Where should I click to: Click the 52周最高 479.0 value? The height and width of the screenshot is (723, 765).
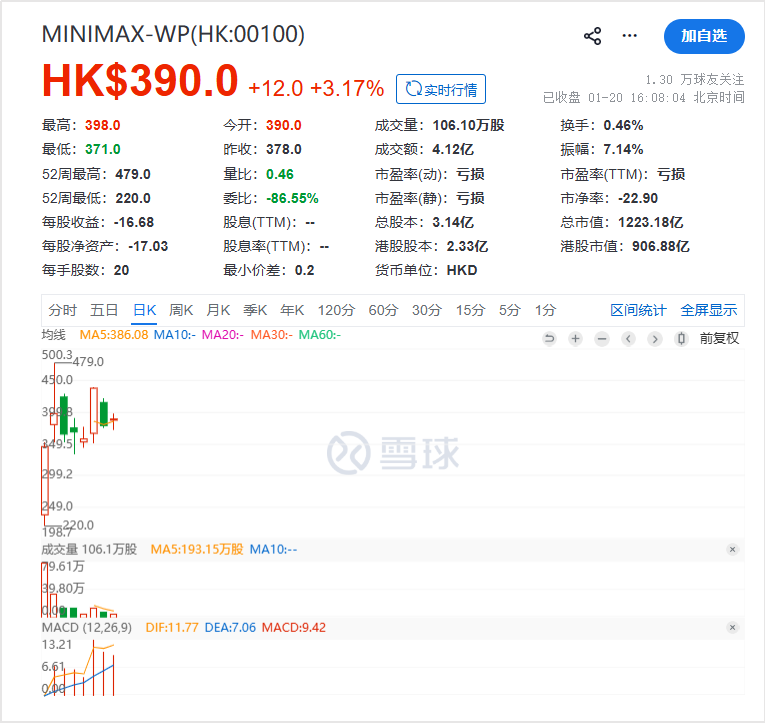click(x=133, y=174)
